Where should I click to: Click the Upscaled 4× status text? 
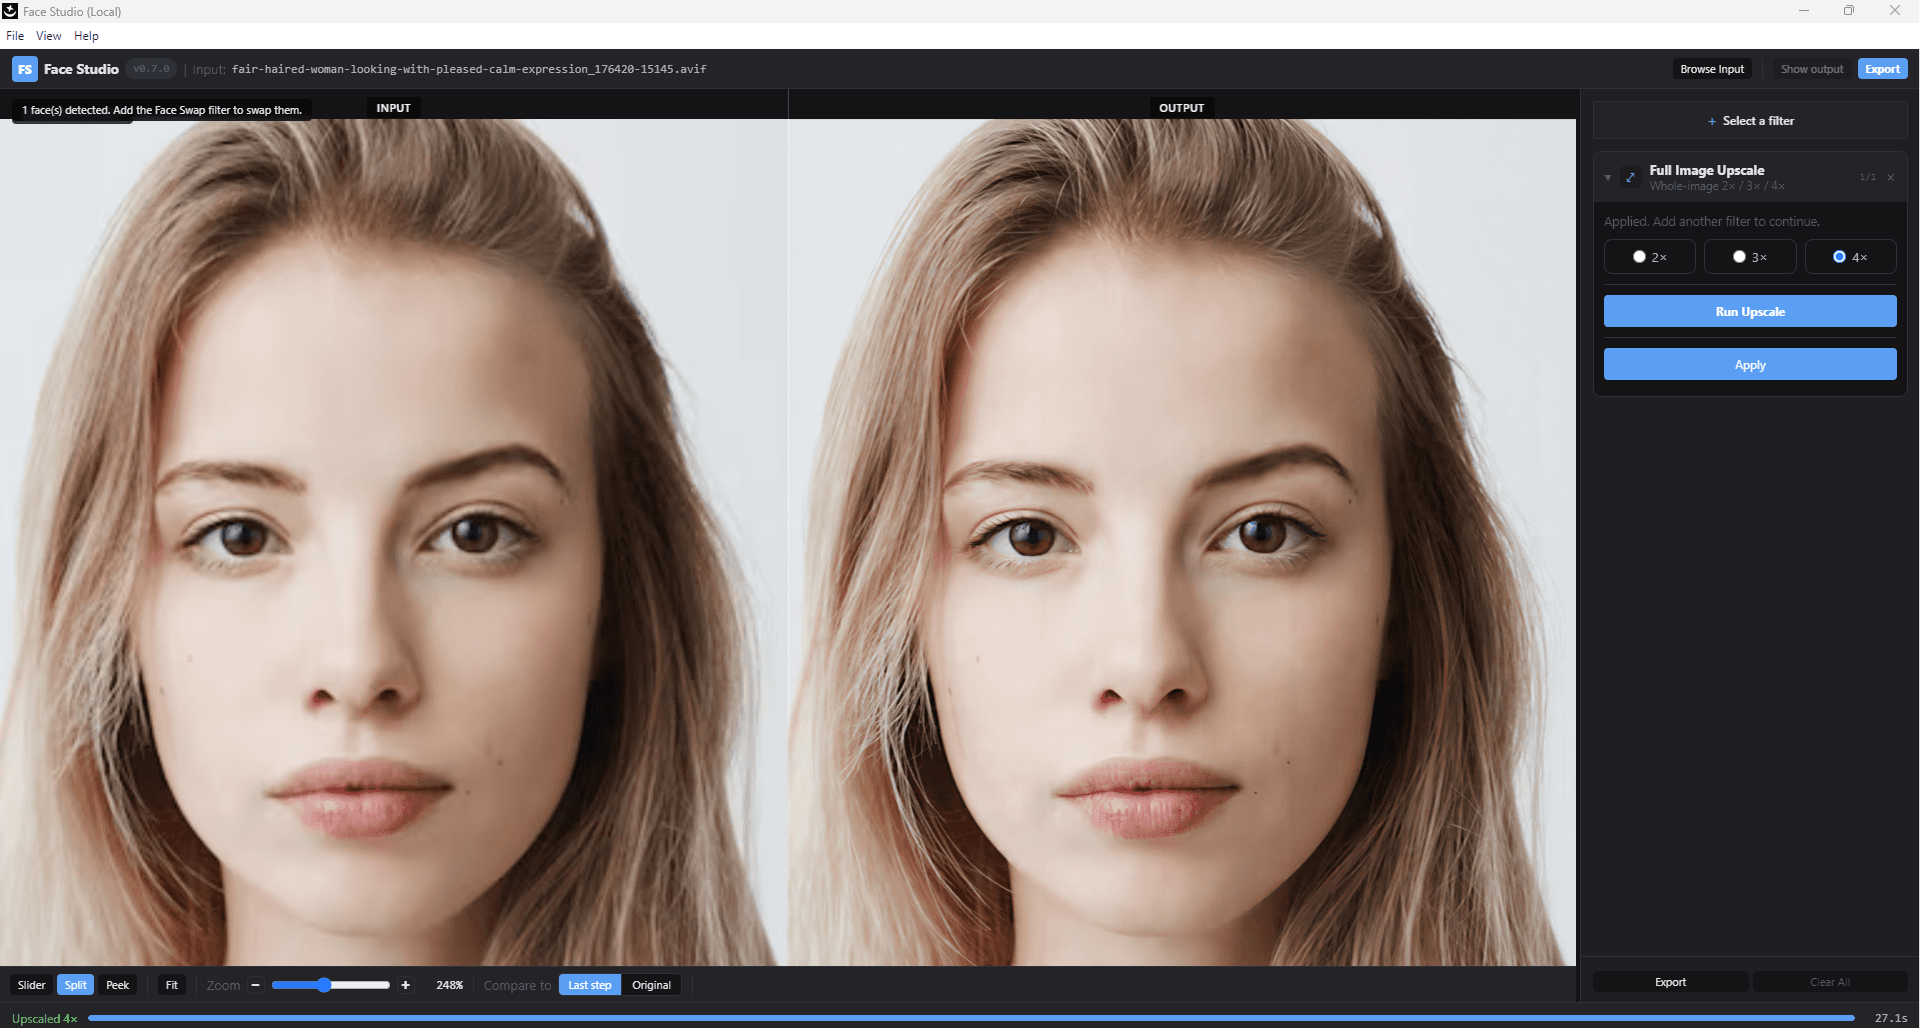point(45,1018)
